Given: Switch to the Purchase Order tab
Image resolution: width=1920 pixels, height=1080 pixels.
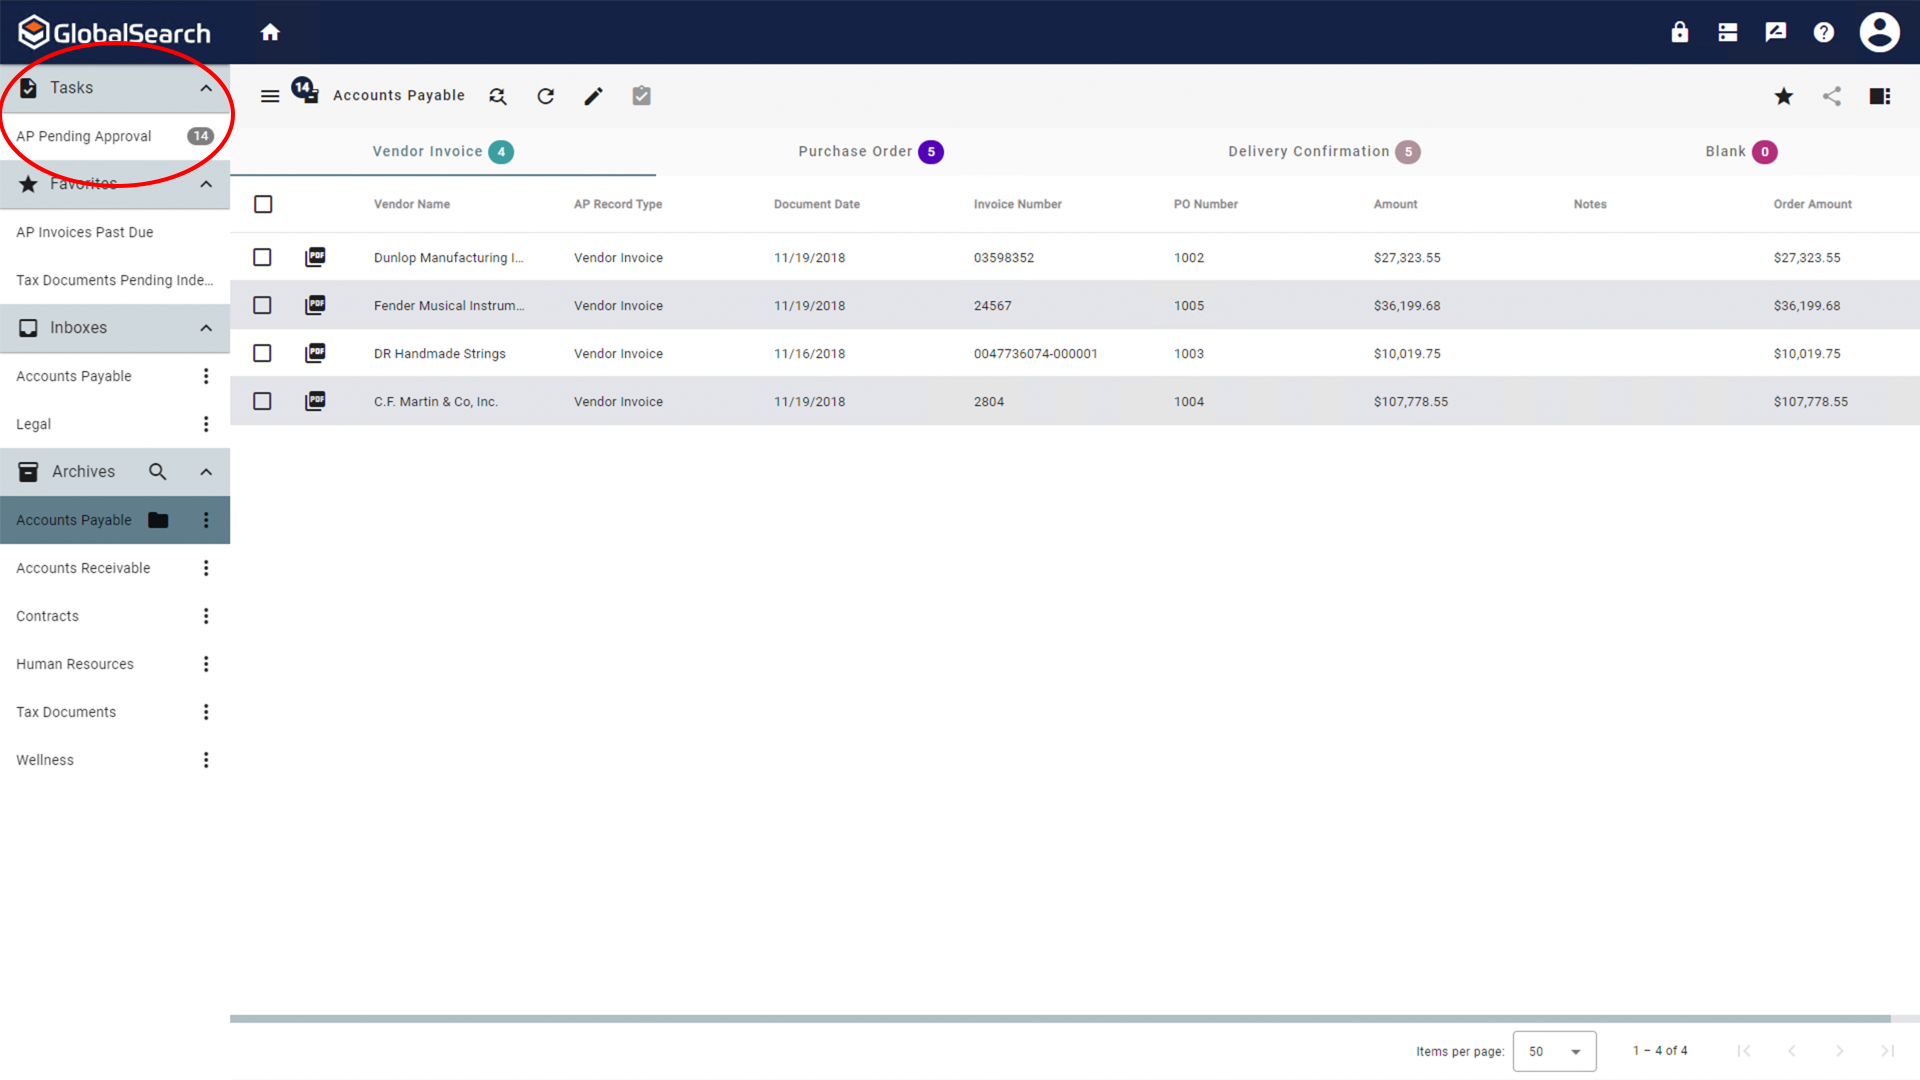Looking at the screenshot, I should [x=857, y=151].
